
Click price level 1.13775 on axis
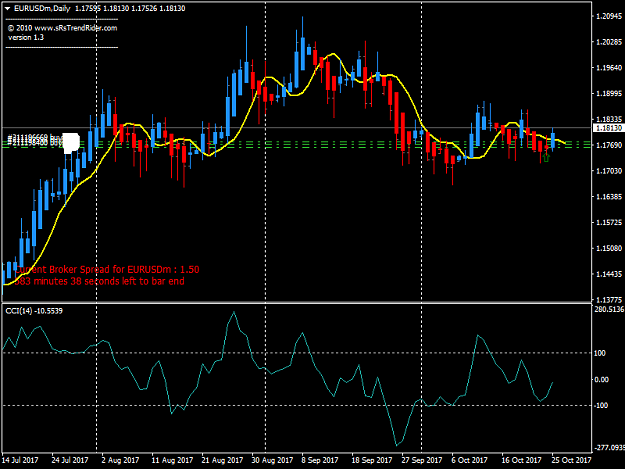(608, 300)
